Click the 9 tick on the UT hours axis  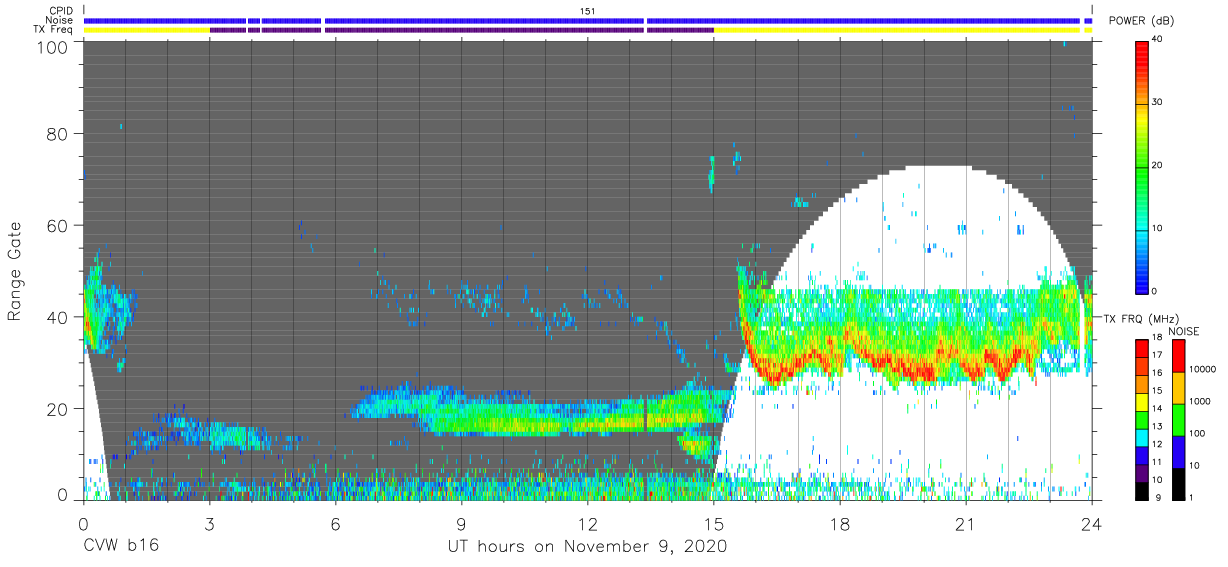pos(461,522)
